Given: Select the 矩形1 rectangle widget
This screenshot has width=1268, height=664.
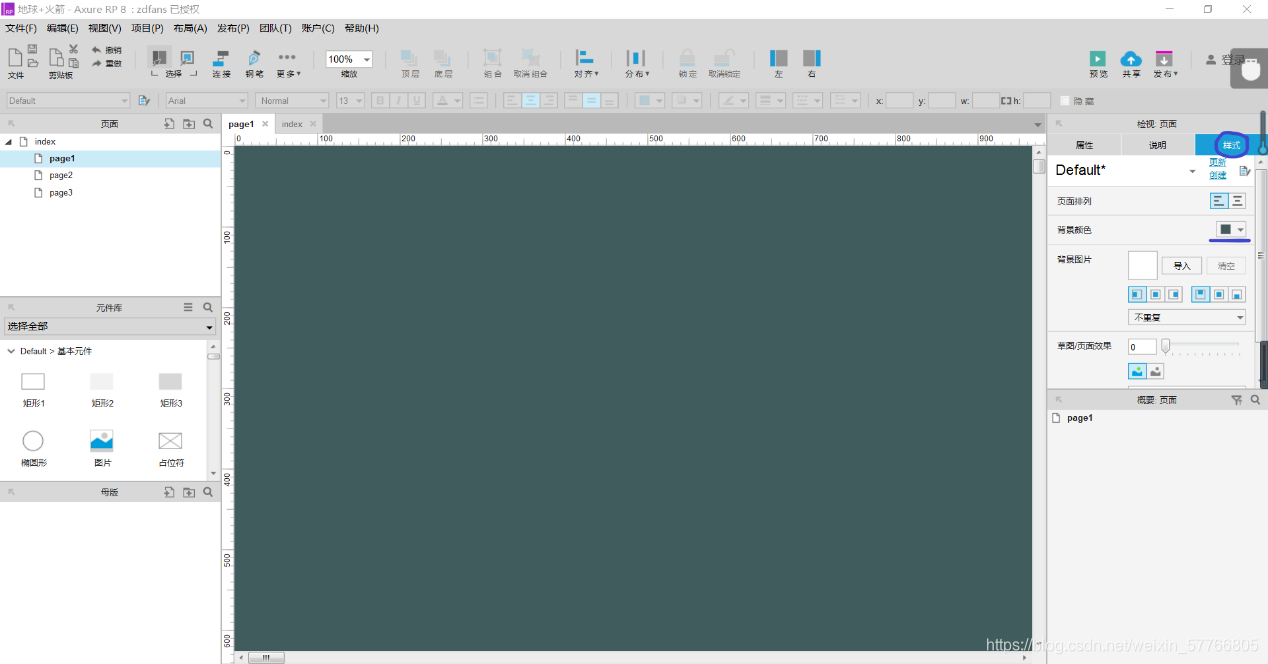Looking at the screenshot, I should click(x=33, y=389).
